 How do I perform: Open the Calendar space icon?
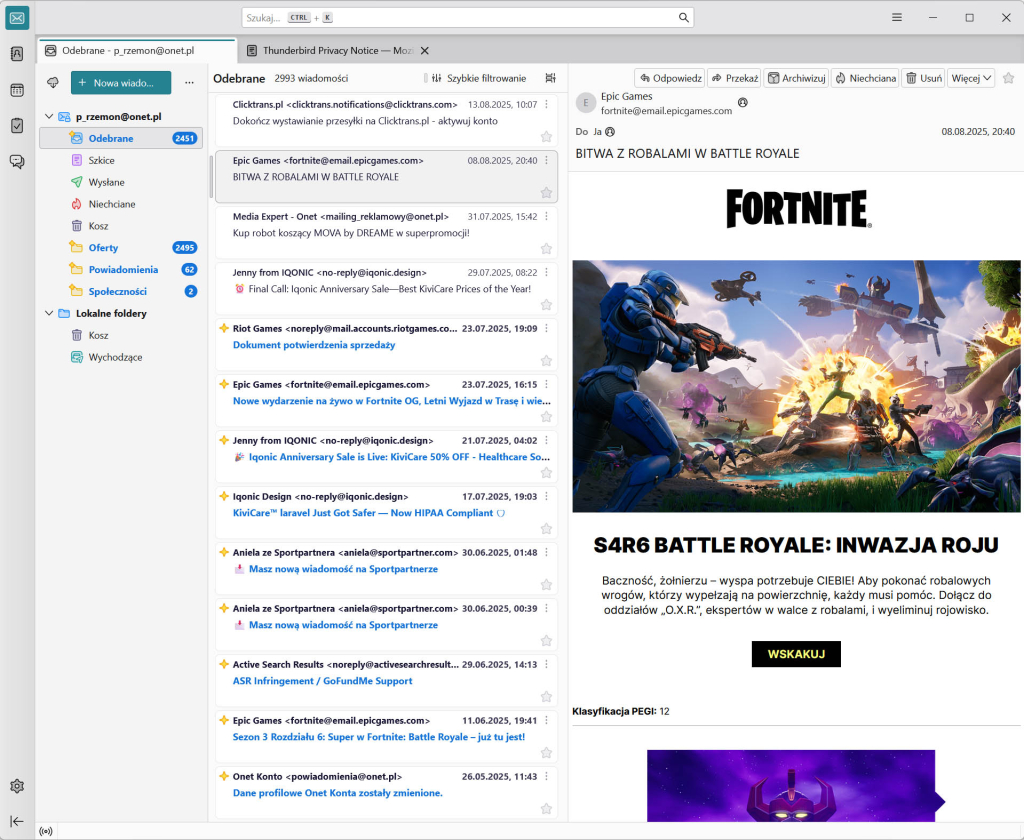17,90
